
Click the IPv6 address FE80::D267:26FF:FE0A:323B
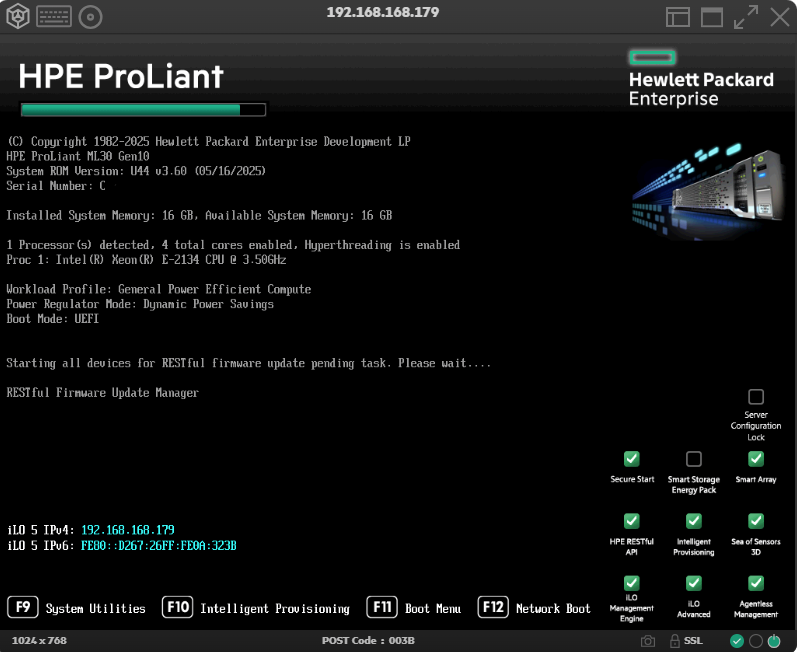[x=159, y=545]
